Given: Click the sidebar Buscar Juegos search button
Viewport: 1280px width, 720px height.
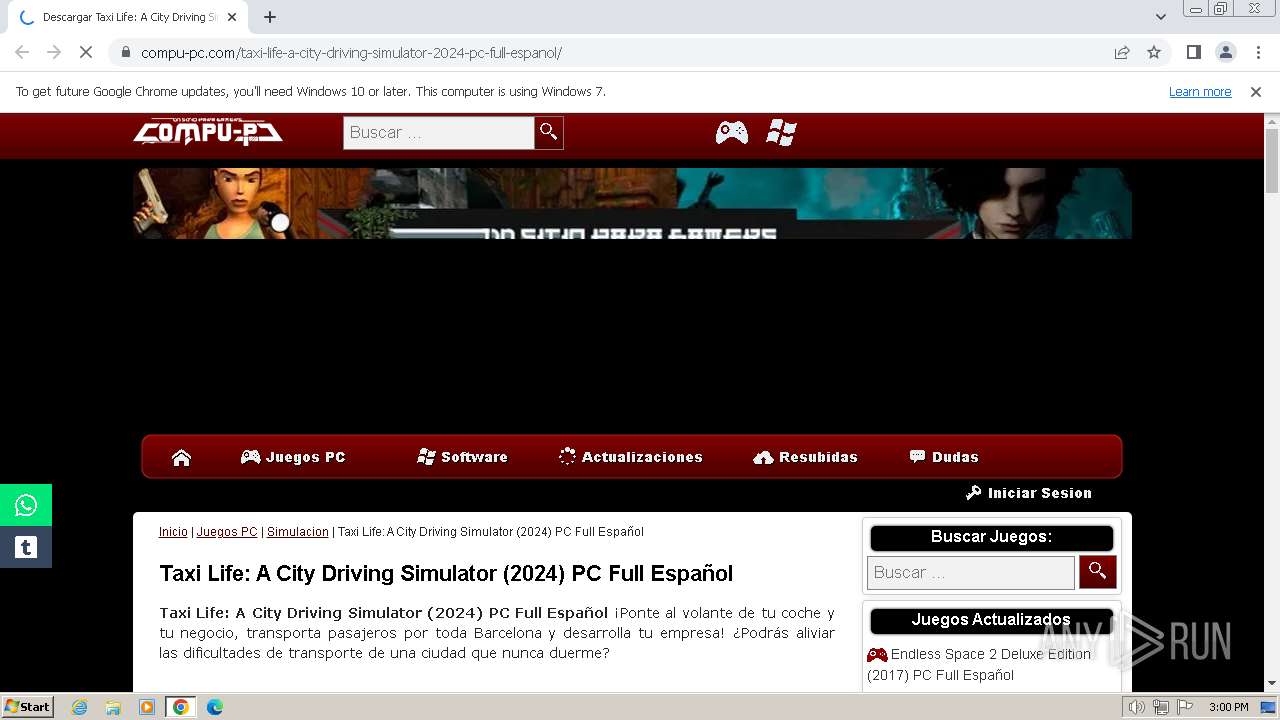Looking at the screenshot, I should (x=1097, y=572).
